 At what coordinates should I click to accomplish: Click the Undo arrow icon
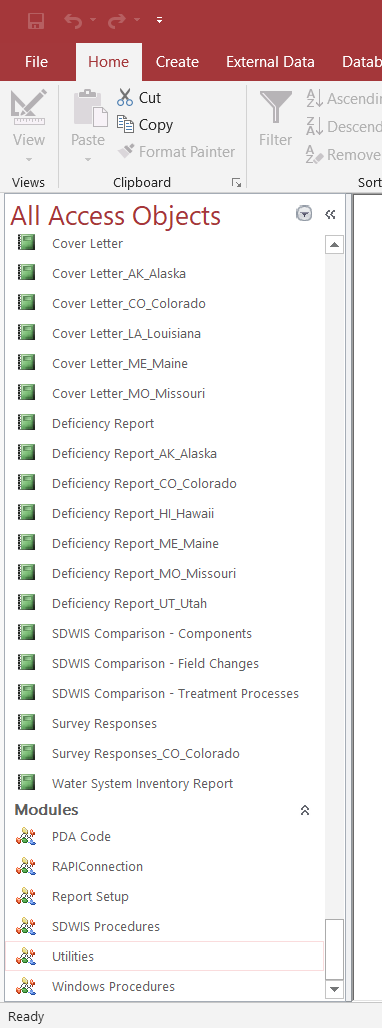coord(73,21)
